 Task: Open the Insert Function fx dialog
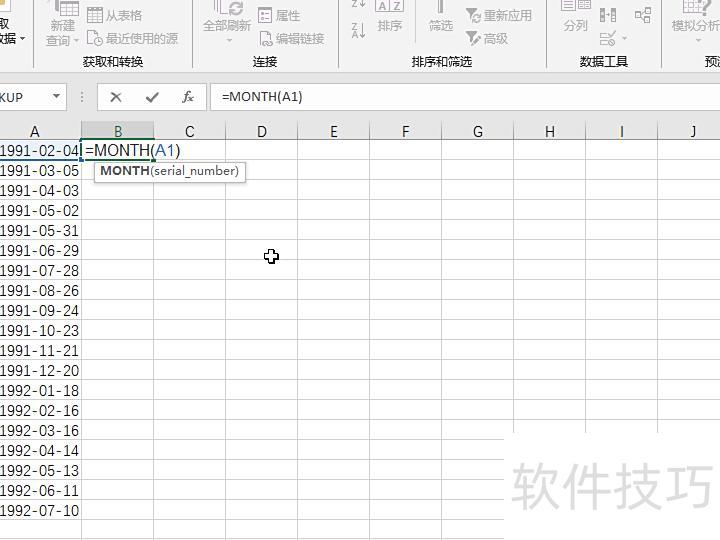tap(188, 97)
